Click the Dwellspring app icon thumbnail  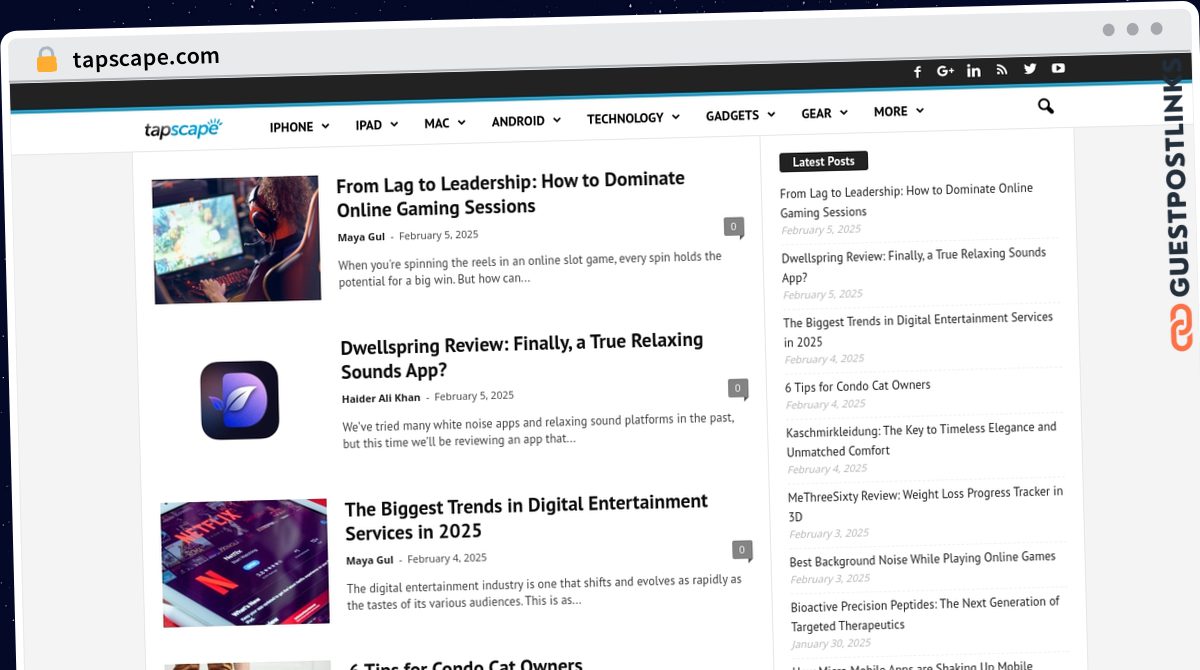point(240,400)
